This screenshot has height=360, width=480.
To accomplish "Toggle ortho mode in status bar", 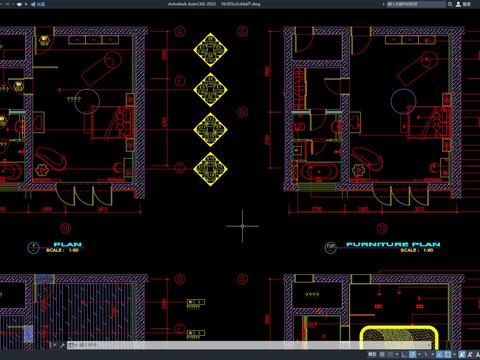I will click(404, 354).
